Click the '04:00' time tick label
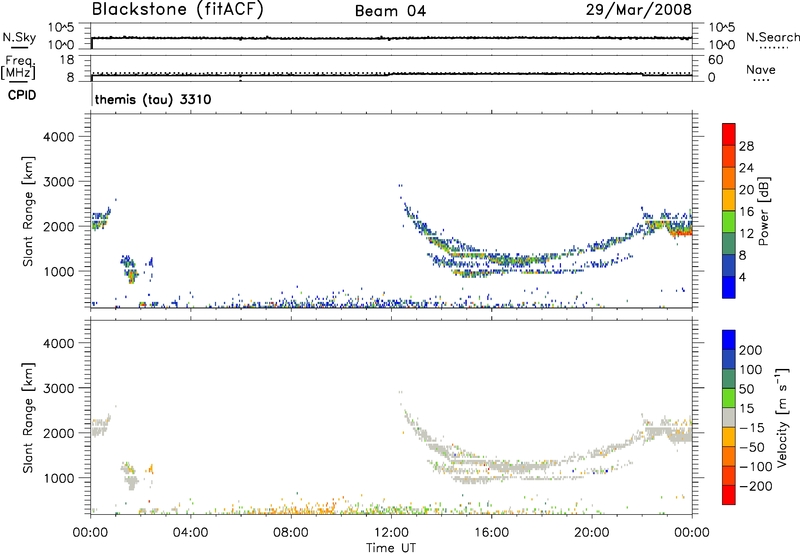800x554 pixels. coord(190,533)
